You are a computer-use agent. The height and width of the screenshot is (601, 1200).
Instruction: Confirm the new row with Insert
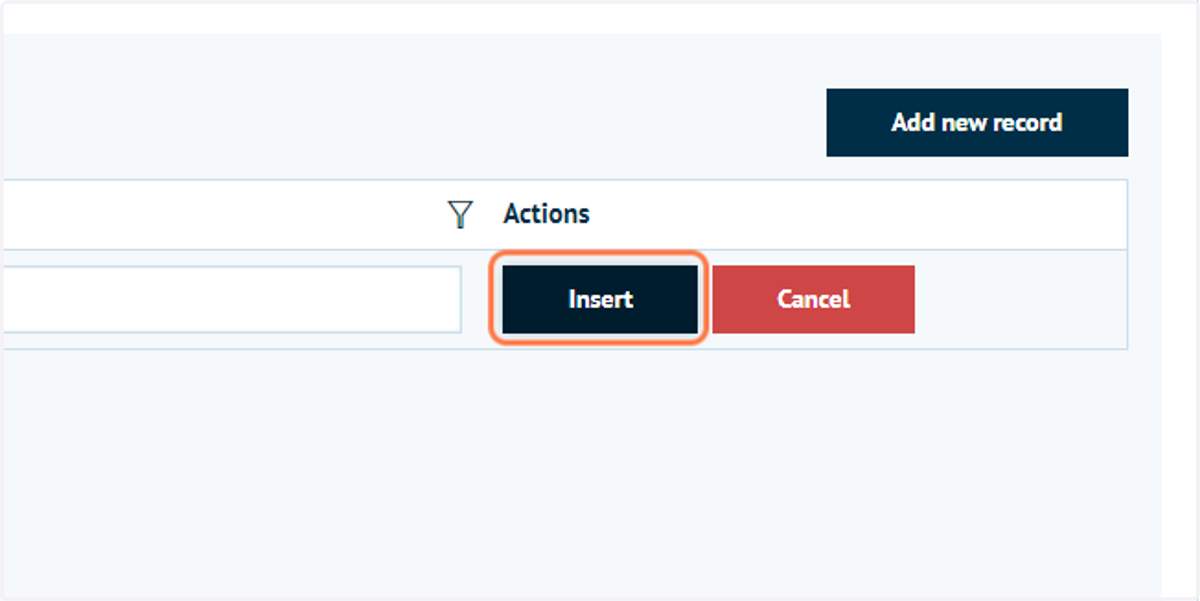point(600,299)
